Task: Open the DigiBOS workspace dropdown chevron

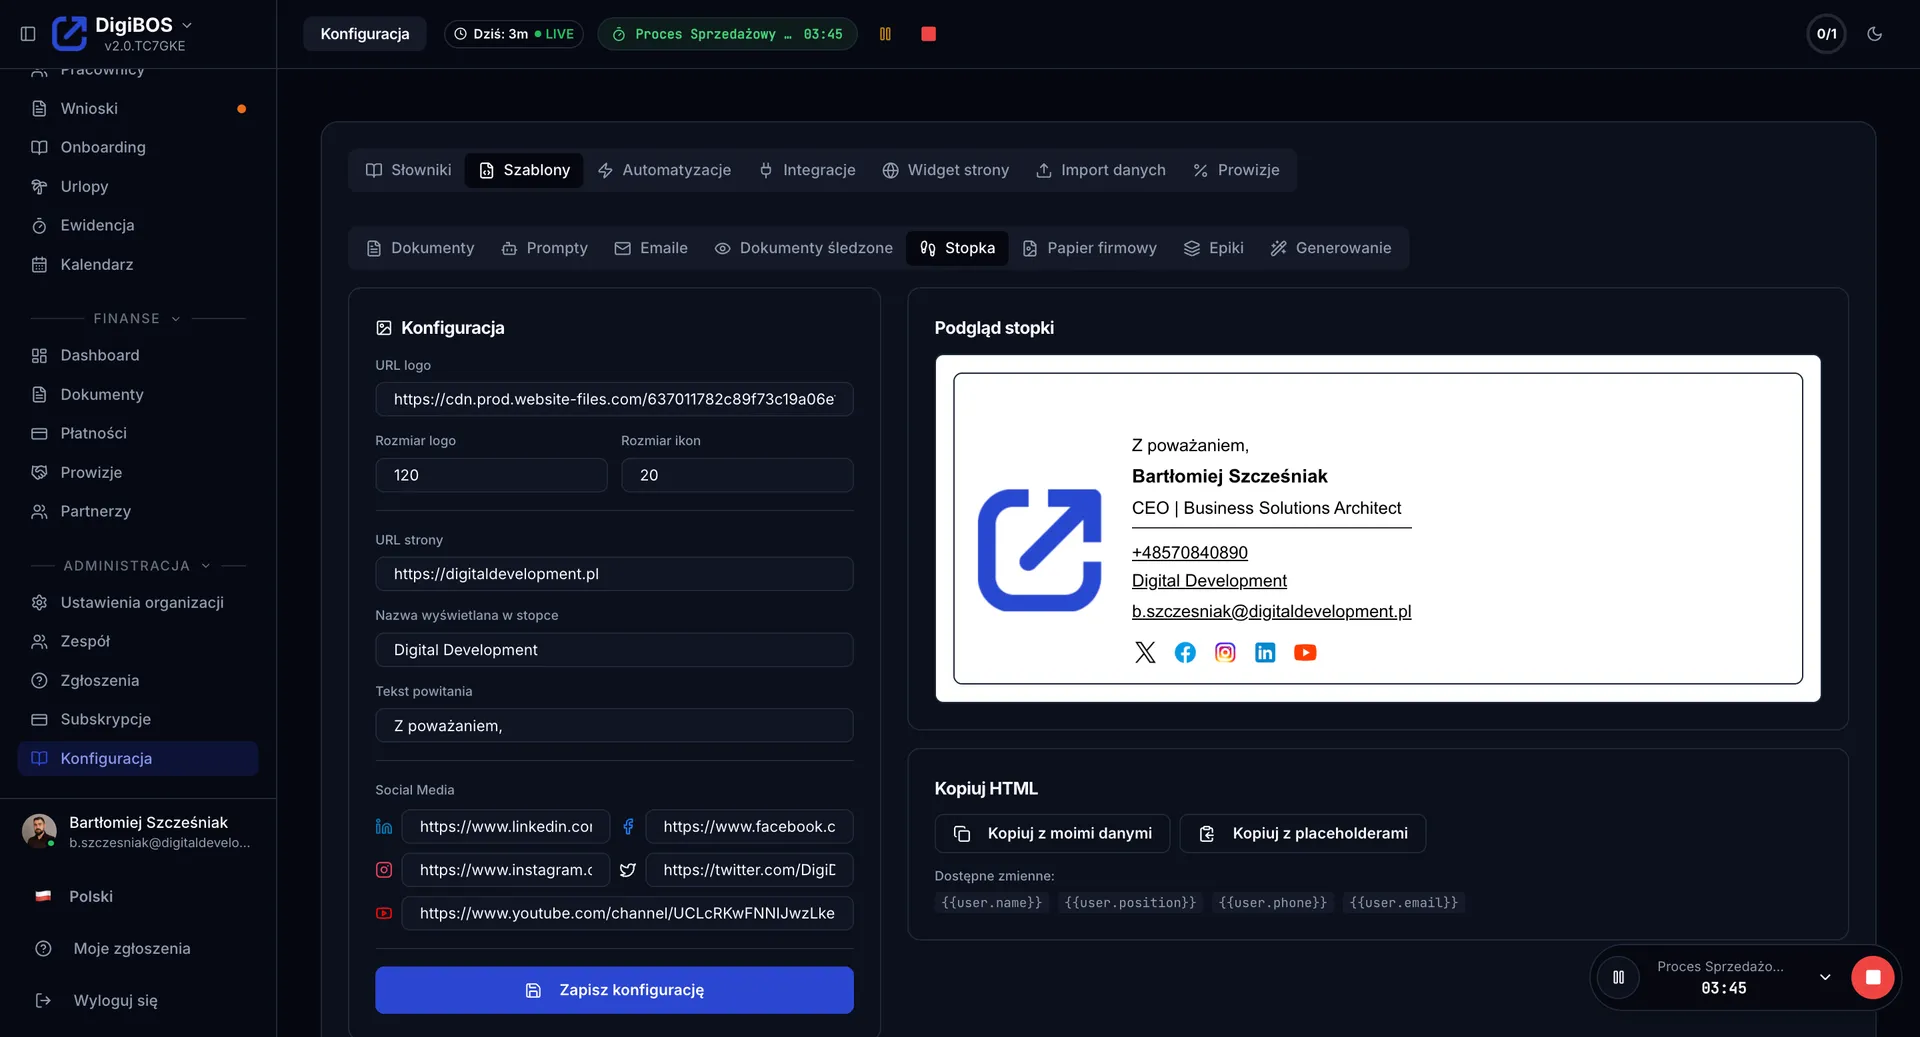Action: click(187, 25)
